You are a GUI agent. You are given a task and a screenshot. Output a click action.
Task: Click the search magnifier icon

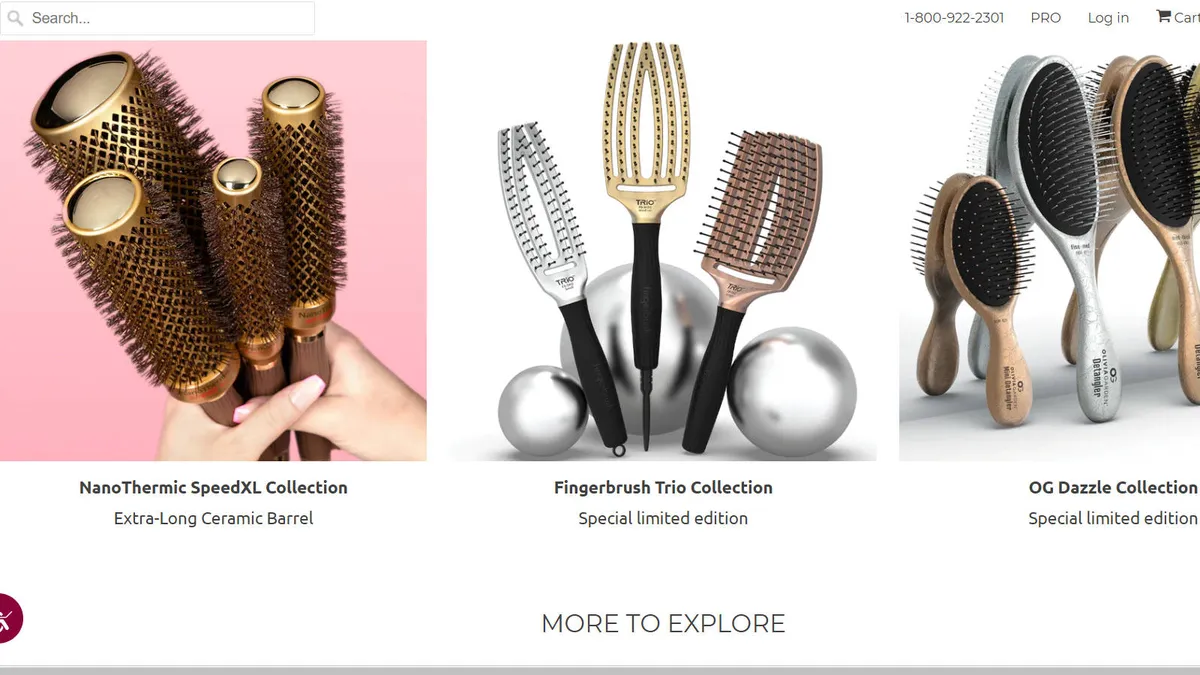(x=15, y=18)
